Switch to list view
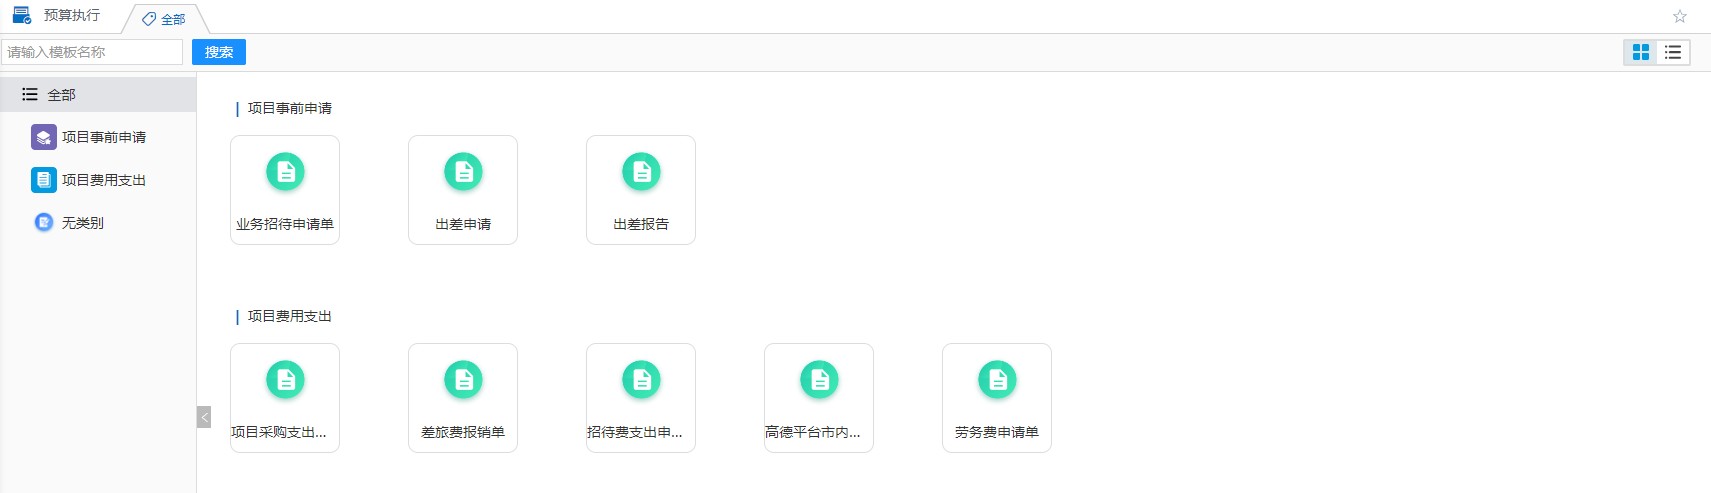The height and width of the screenshot is (493, 1711). tap(1673, 52)
